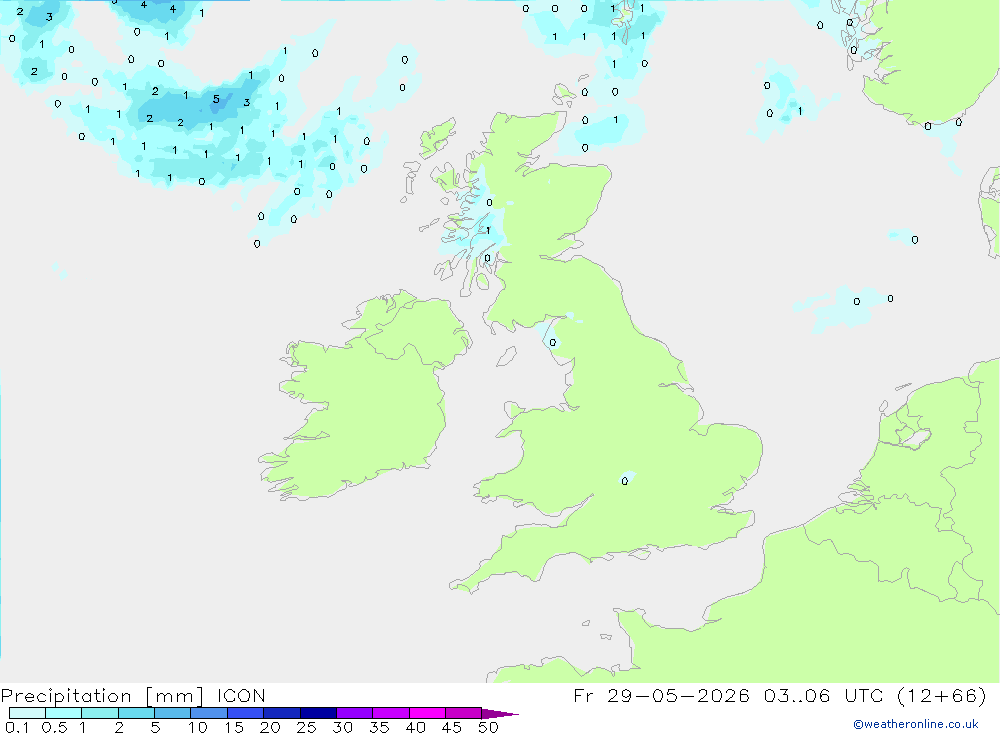Click the '0' value over central England
The height and width of the screenshot is (733, 1000).
tap(624, 482)
